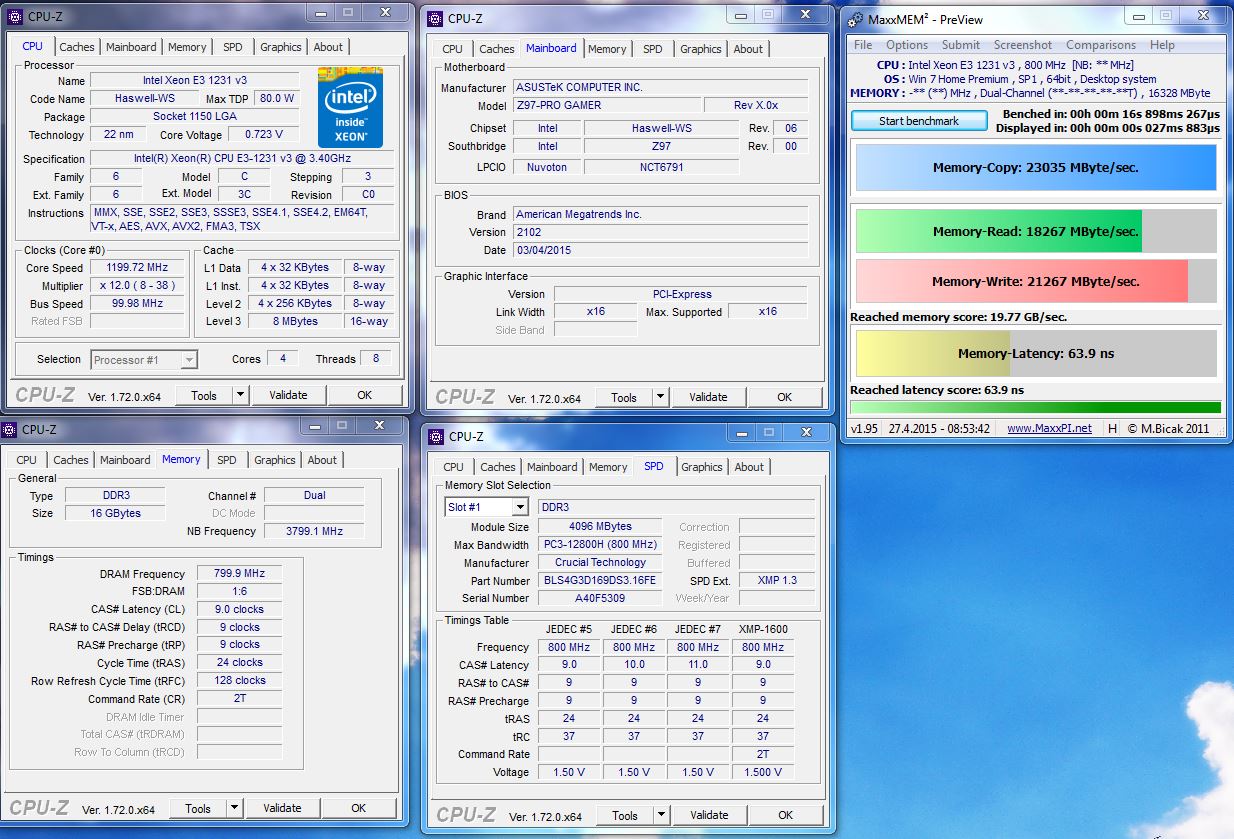
Task: Open the Submit menu in MaxxMEM
Action: 960,45
